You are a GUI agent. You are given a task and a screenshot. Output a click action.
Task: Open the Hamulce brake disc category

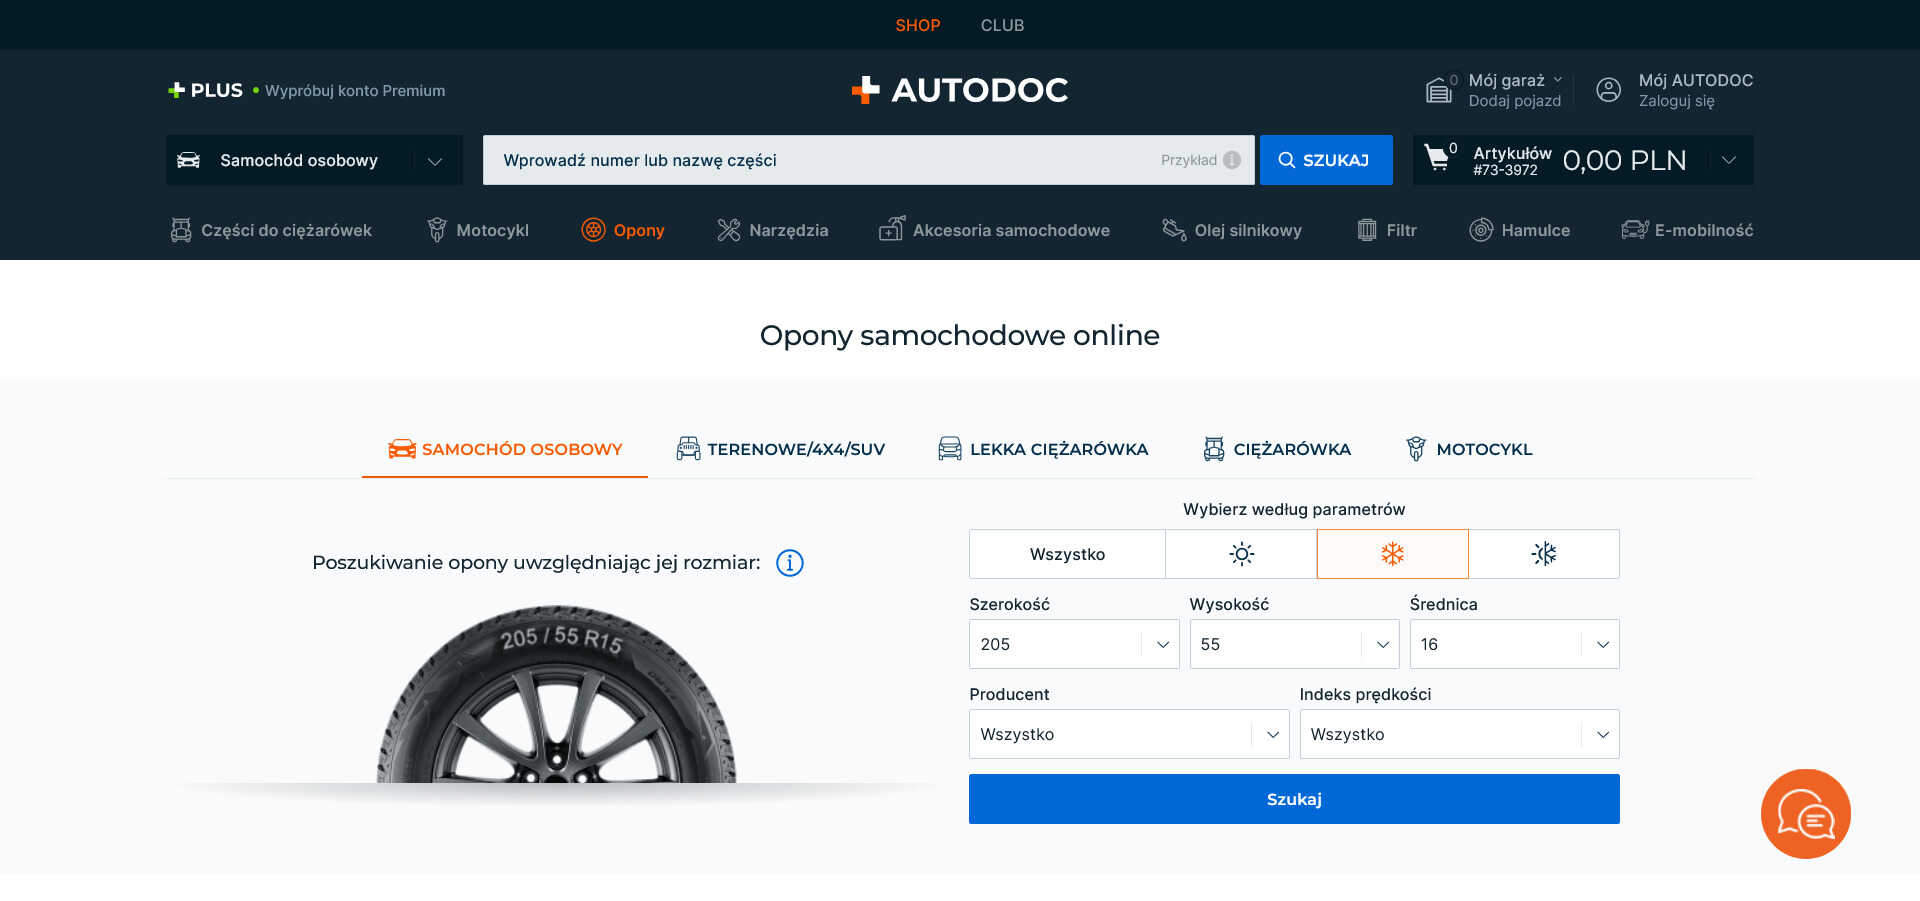[x=1519, y=230]
